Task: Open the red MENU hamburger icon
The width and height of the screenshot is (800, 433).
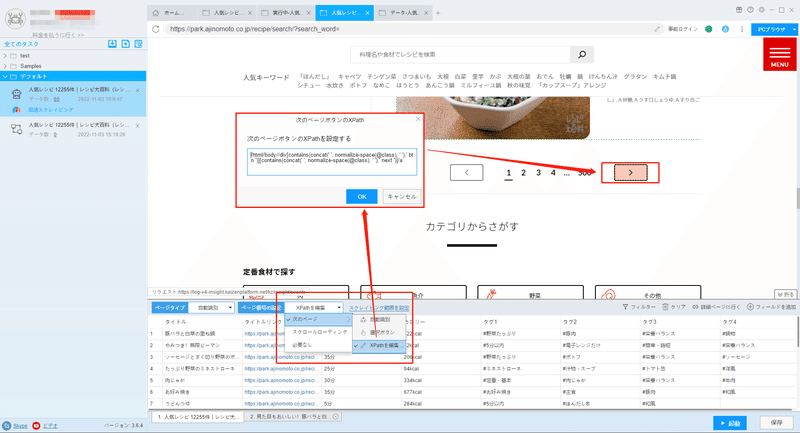Action: pyautogui.click(x=780, y=54)
